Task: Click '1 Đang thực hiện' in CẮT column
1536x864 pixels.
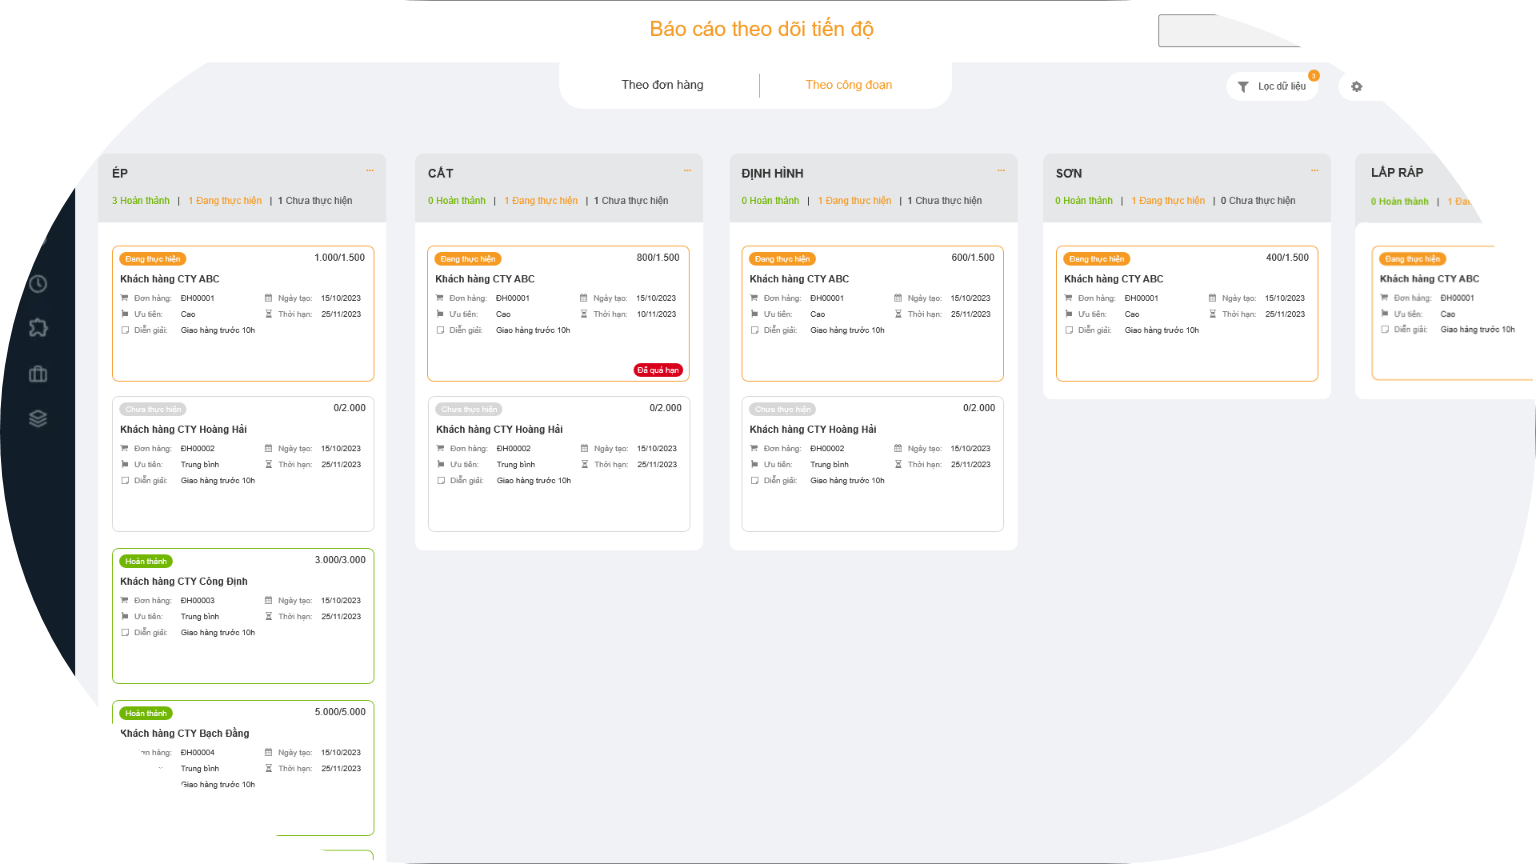Action: point(541,201)
